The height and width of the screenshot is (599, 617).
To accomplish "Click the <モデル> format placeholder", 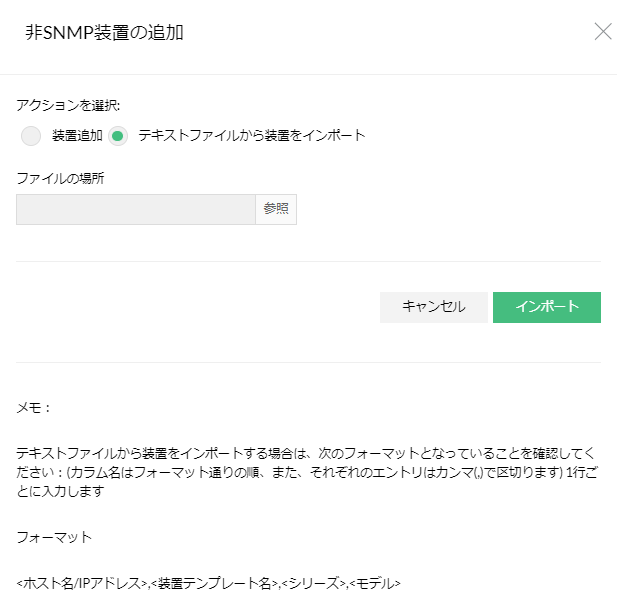I will click(376, 582).
